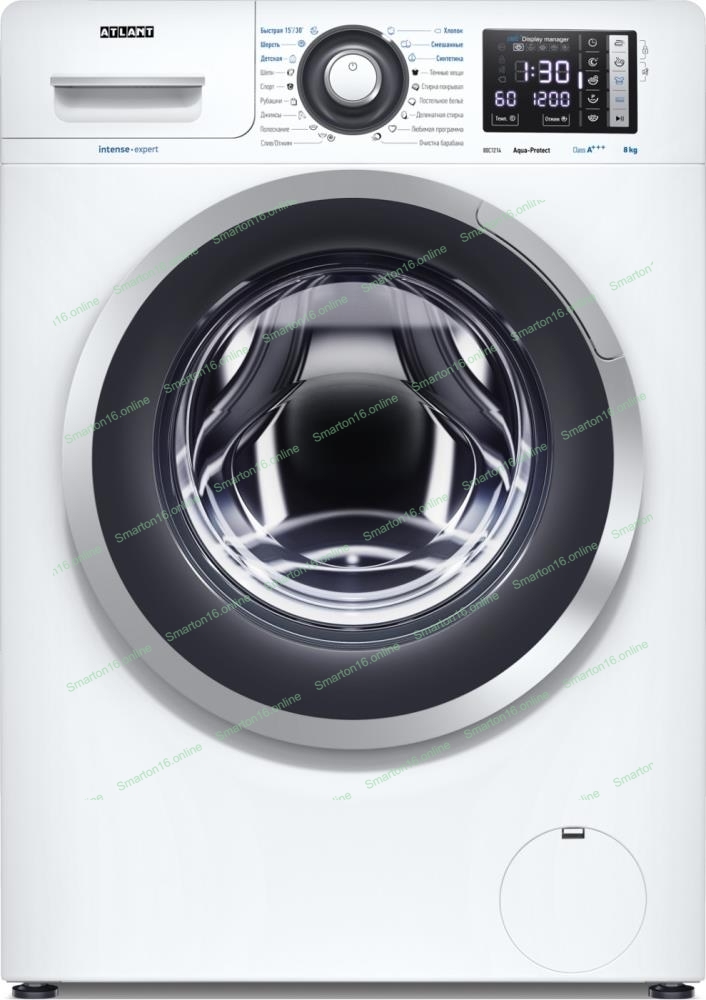Tap the iron easy-ironing icon button
The width and height of the screenshot is (706, 1000).
(x=620, y=43)
